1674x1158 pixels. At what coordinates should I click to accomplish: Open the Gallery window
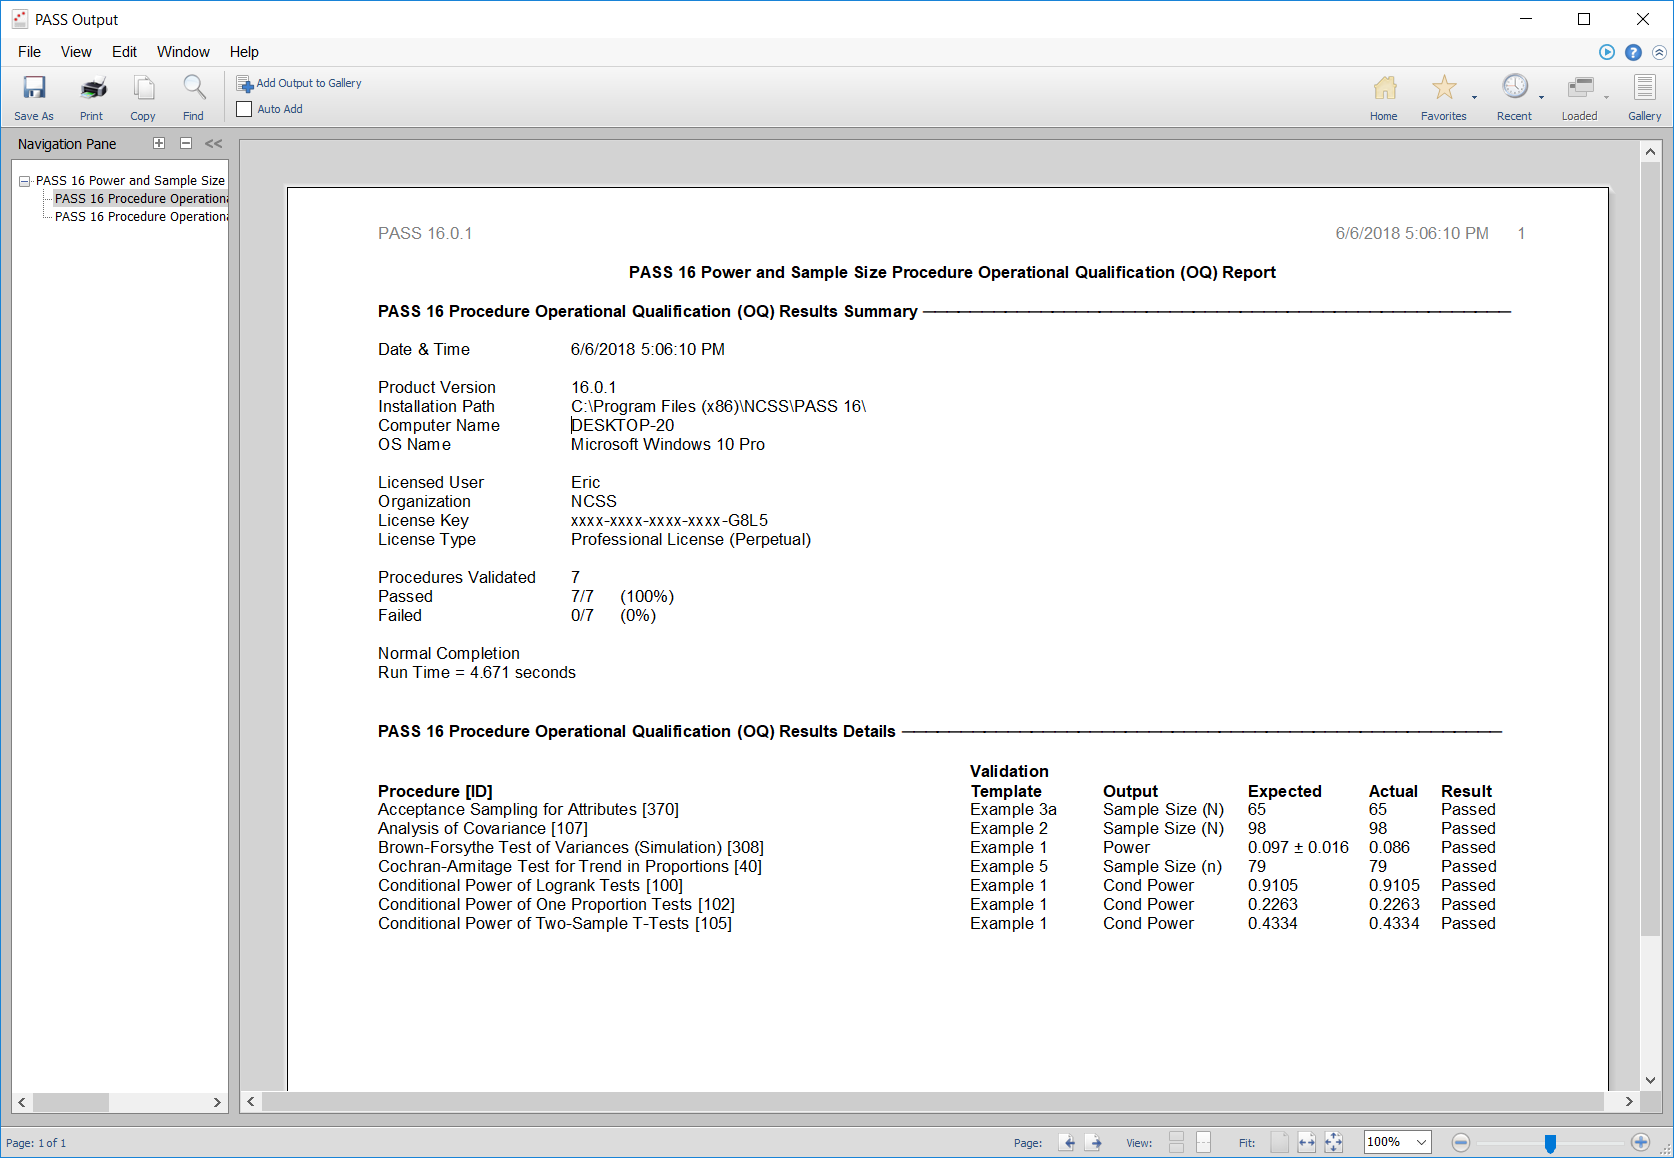pyautogui.click(x=1644, y=97)
